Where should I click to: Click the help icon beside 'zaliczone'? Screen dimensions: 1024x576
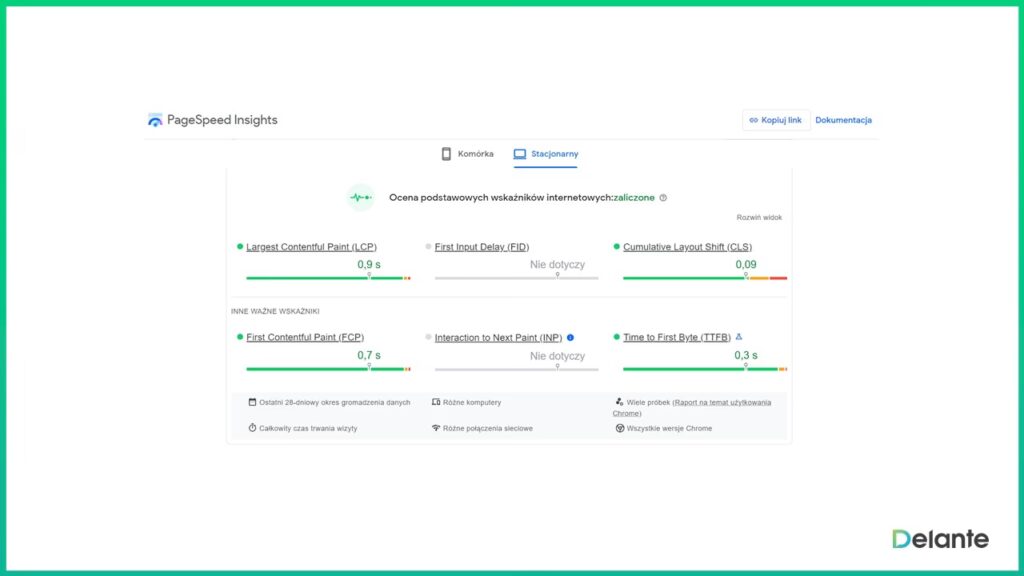pos(663,198)
